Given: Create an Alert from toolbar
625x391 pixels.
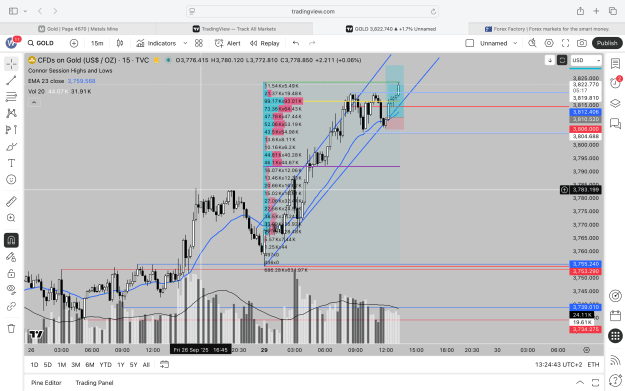Looking at the screenshot, I should (228, 43).
